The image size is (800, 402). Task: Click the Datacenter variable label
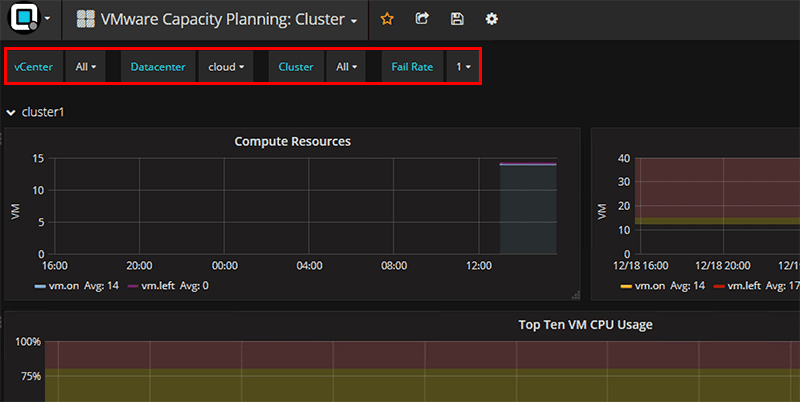pyautogui.click(x=158, y=67)
